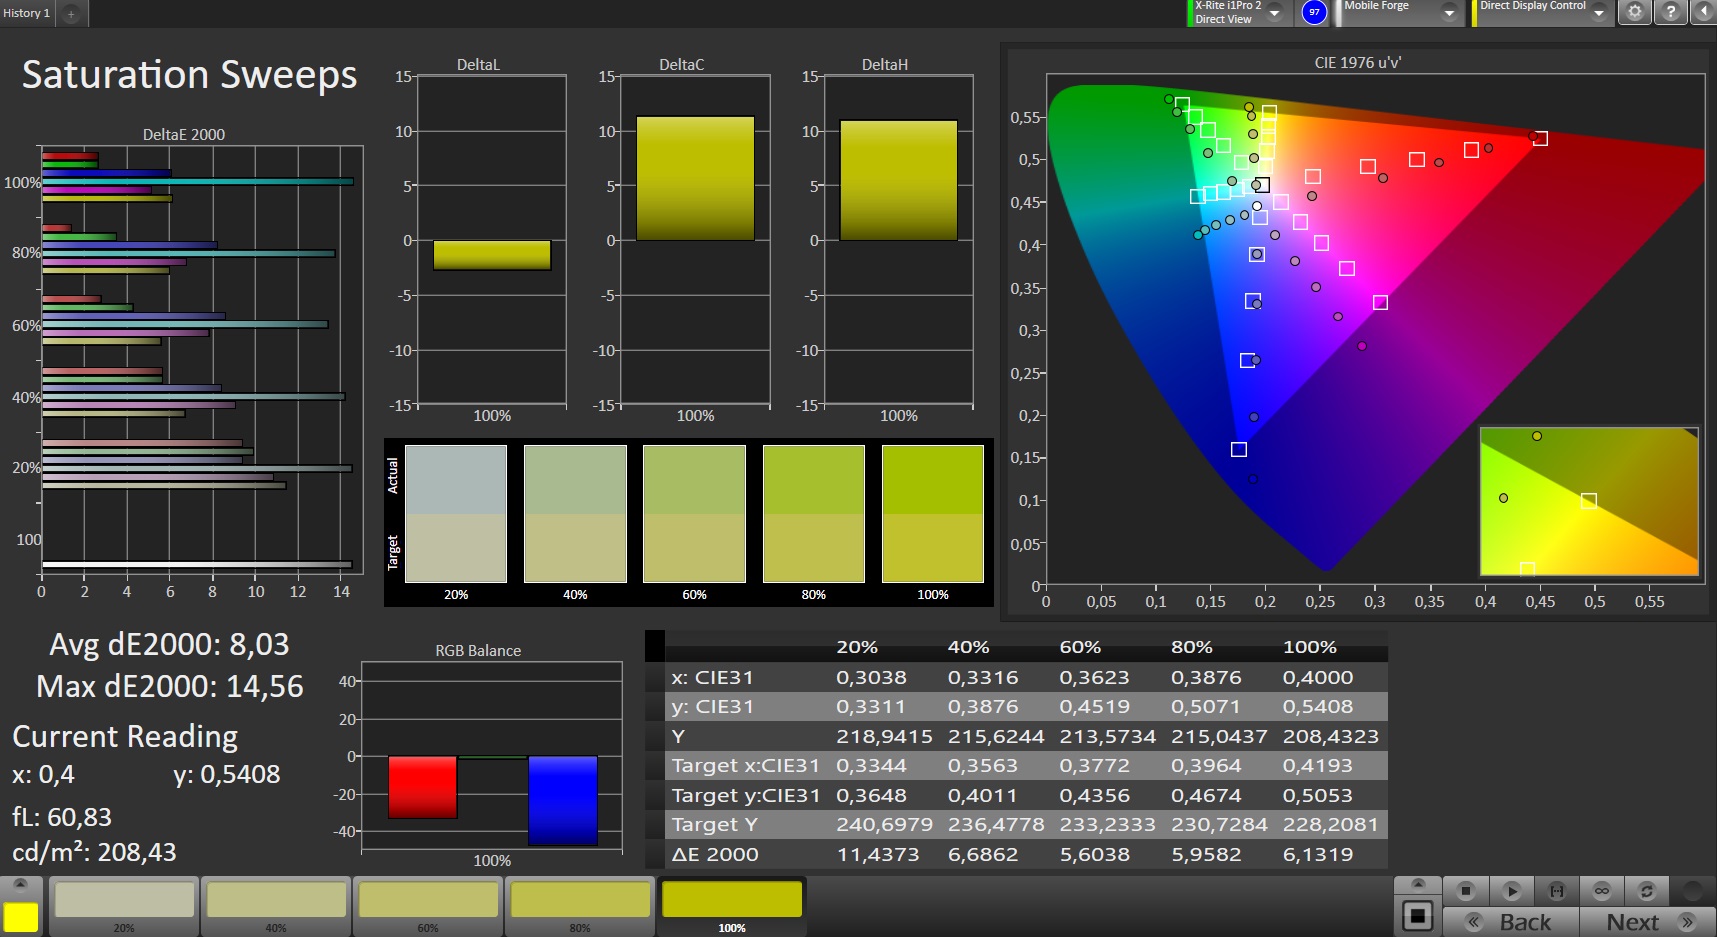Advance to the Next page

(1648, 922)
